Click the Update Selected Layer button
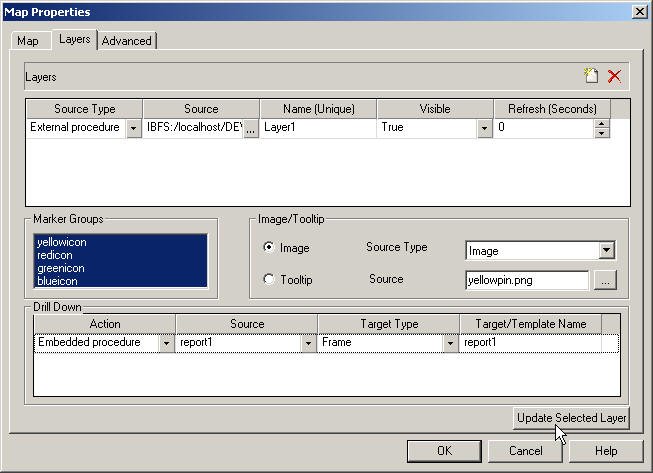653x473 pixels. [x=572, y=418]
